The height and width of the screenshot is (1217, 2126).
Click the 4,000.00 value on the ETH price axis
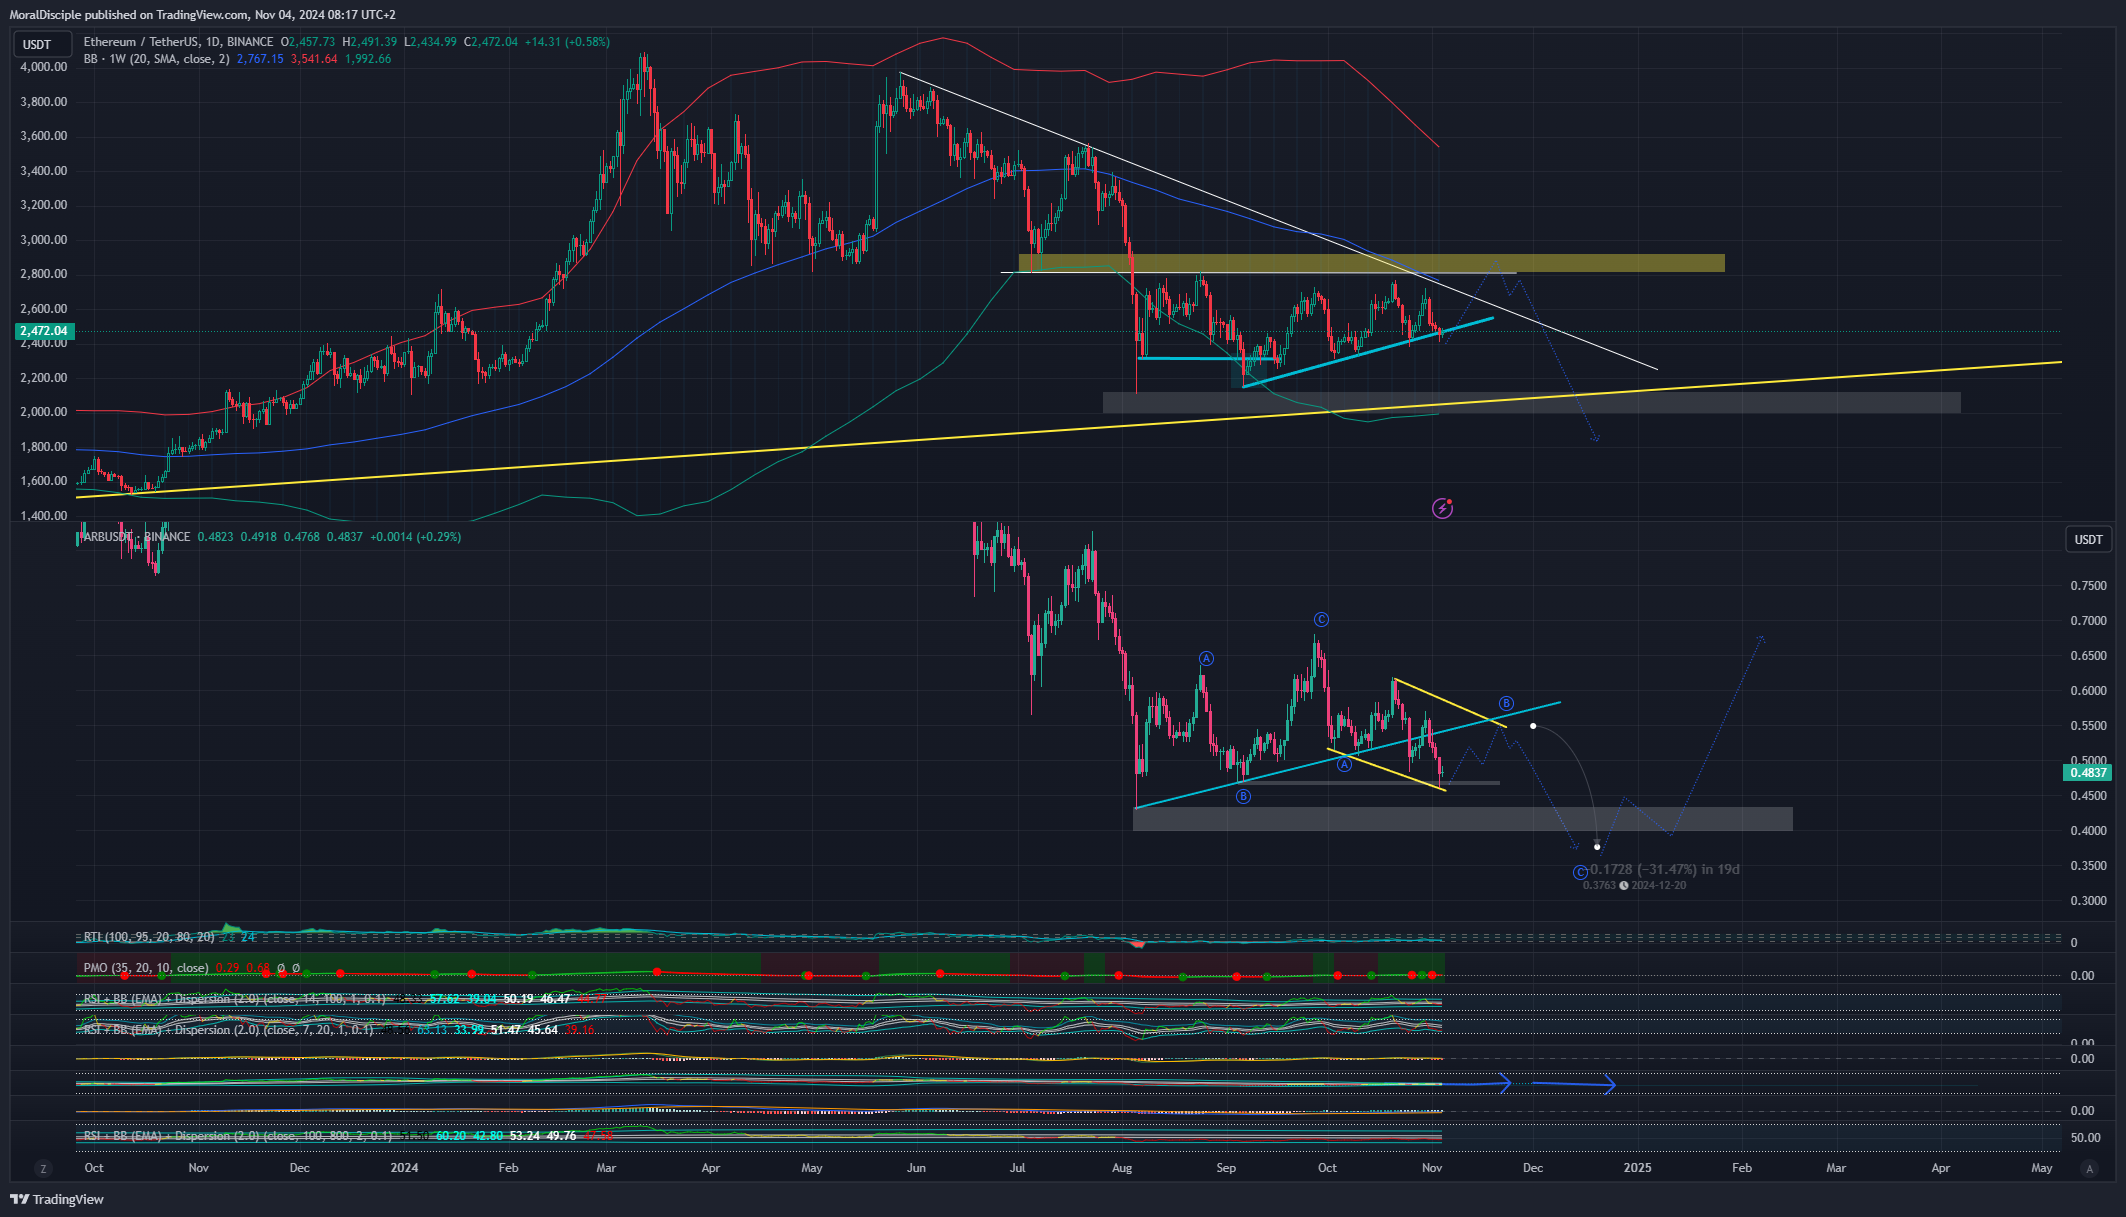pos(44,67)
